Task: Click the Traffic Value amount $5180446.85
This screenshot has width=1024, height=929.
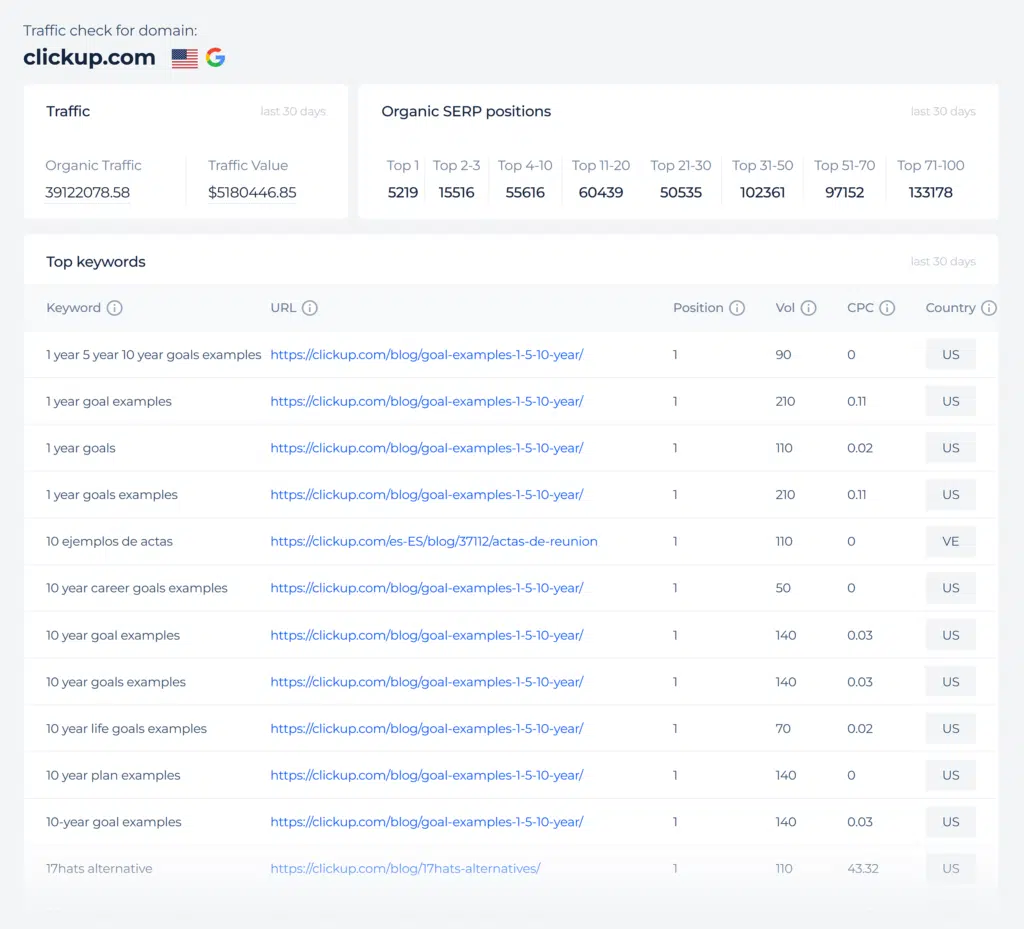Action: 252,193
